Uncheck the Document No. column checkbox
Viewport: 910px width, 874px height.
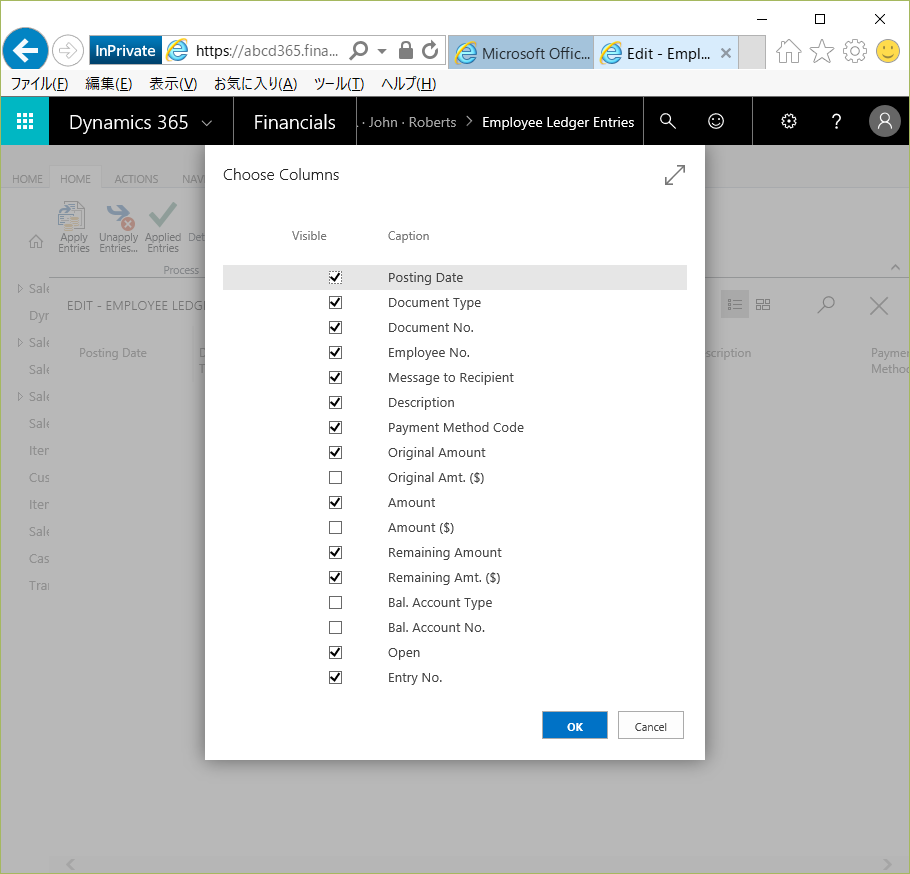(335, 327)
